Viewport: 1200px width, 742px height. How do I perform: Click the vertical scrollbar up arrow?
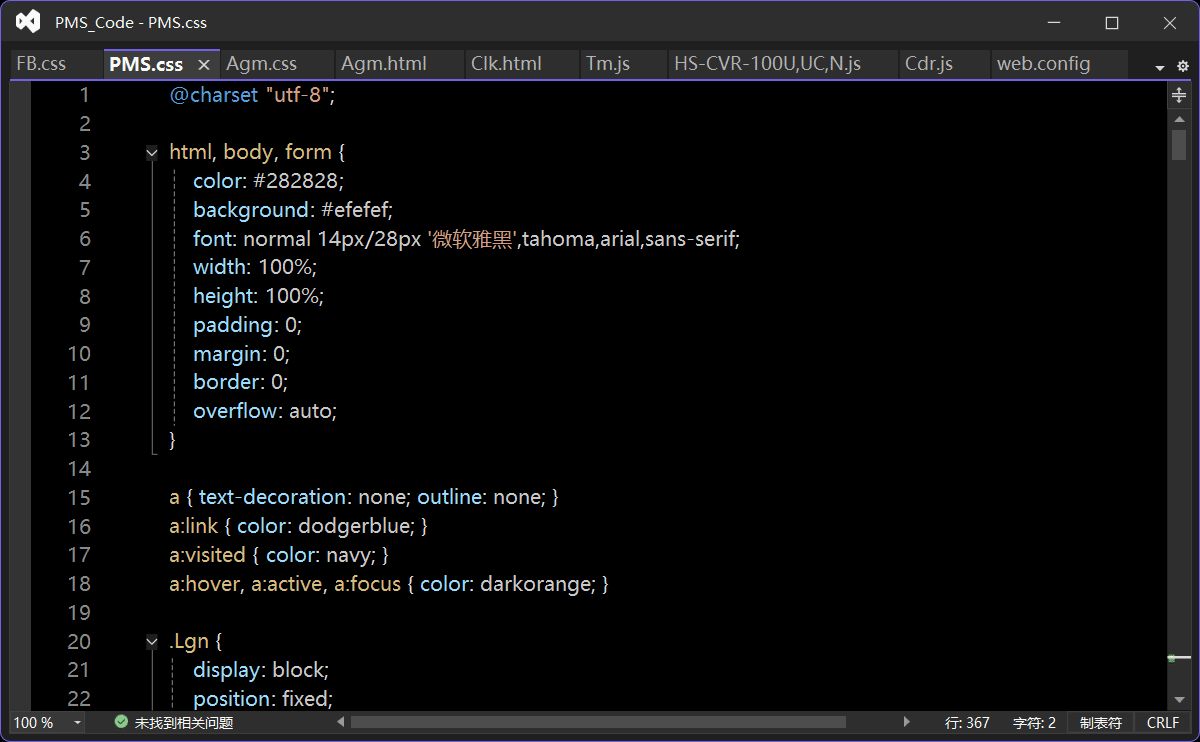click(1179, 119)
